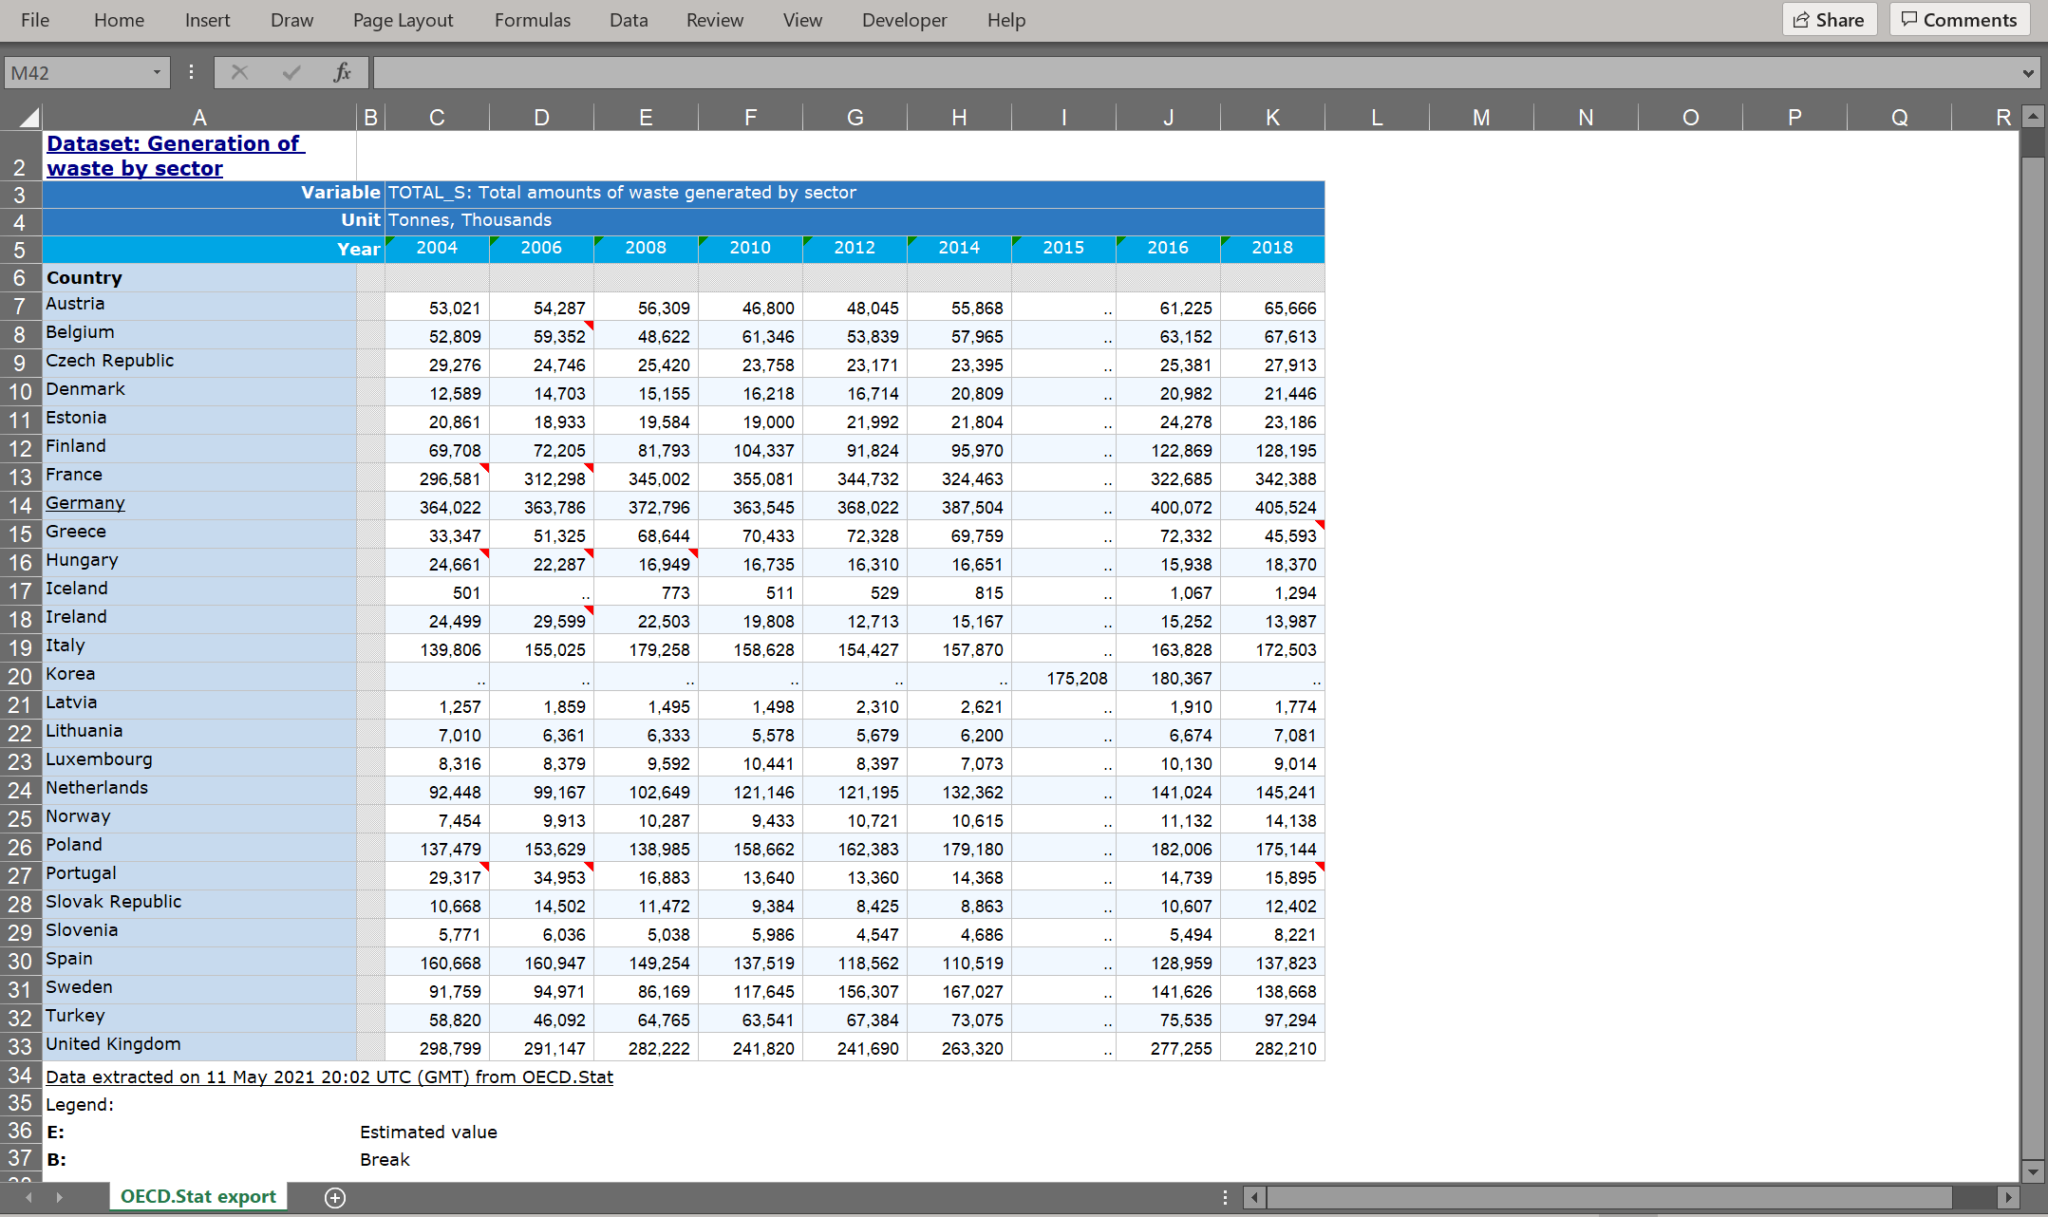Click Korea 2015 value 175,208
The width and height of the screenshot is (2048, 1217).
1063,678
